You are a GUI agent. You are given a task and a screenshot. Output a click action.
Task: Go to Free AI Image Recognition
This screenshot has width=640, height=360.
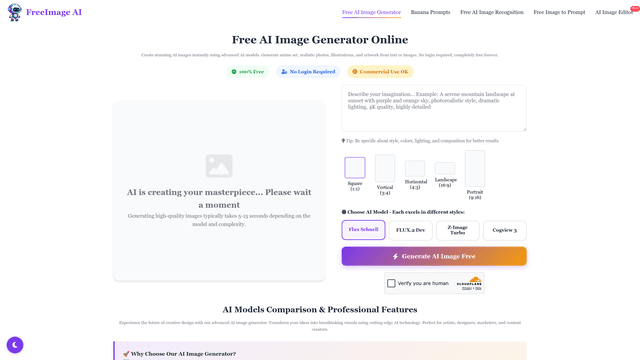coord(492,12)
